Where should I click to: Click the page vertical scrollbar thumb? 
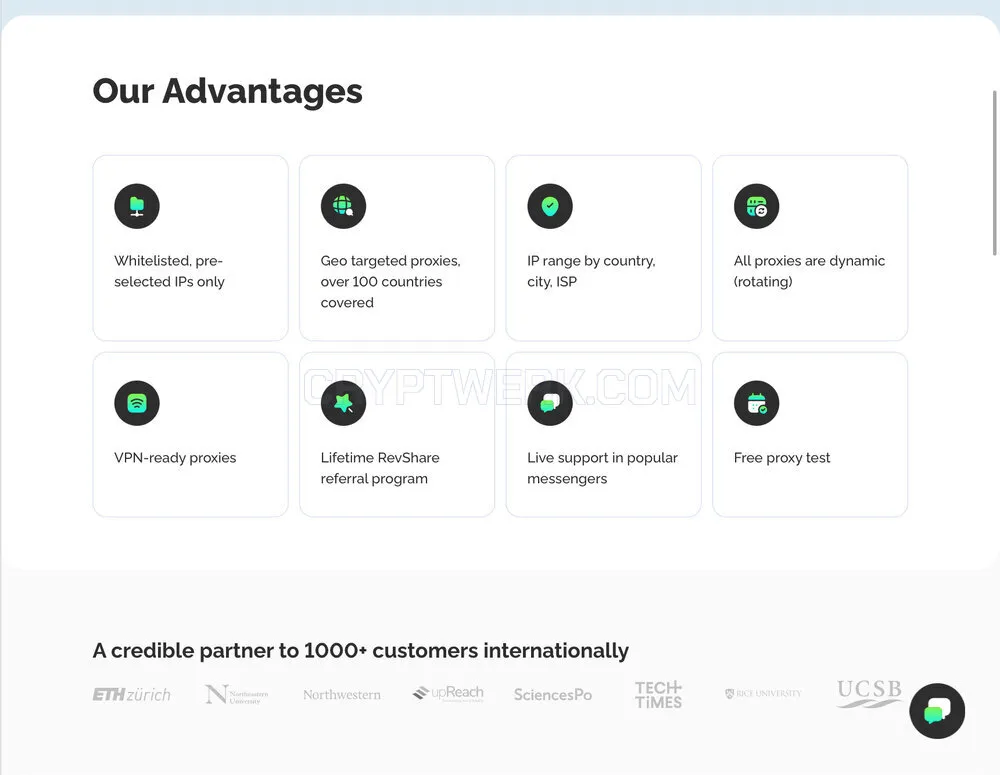point(994,173)
